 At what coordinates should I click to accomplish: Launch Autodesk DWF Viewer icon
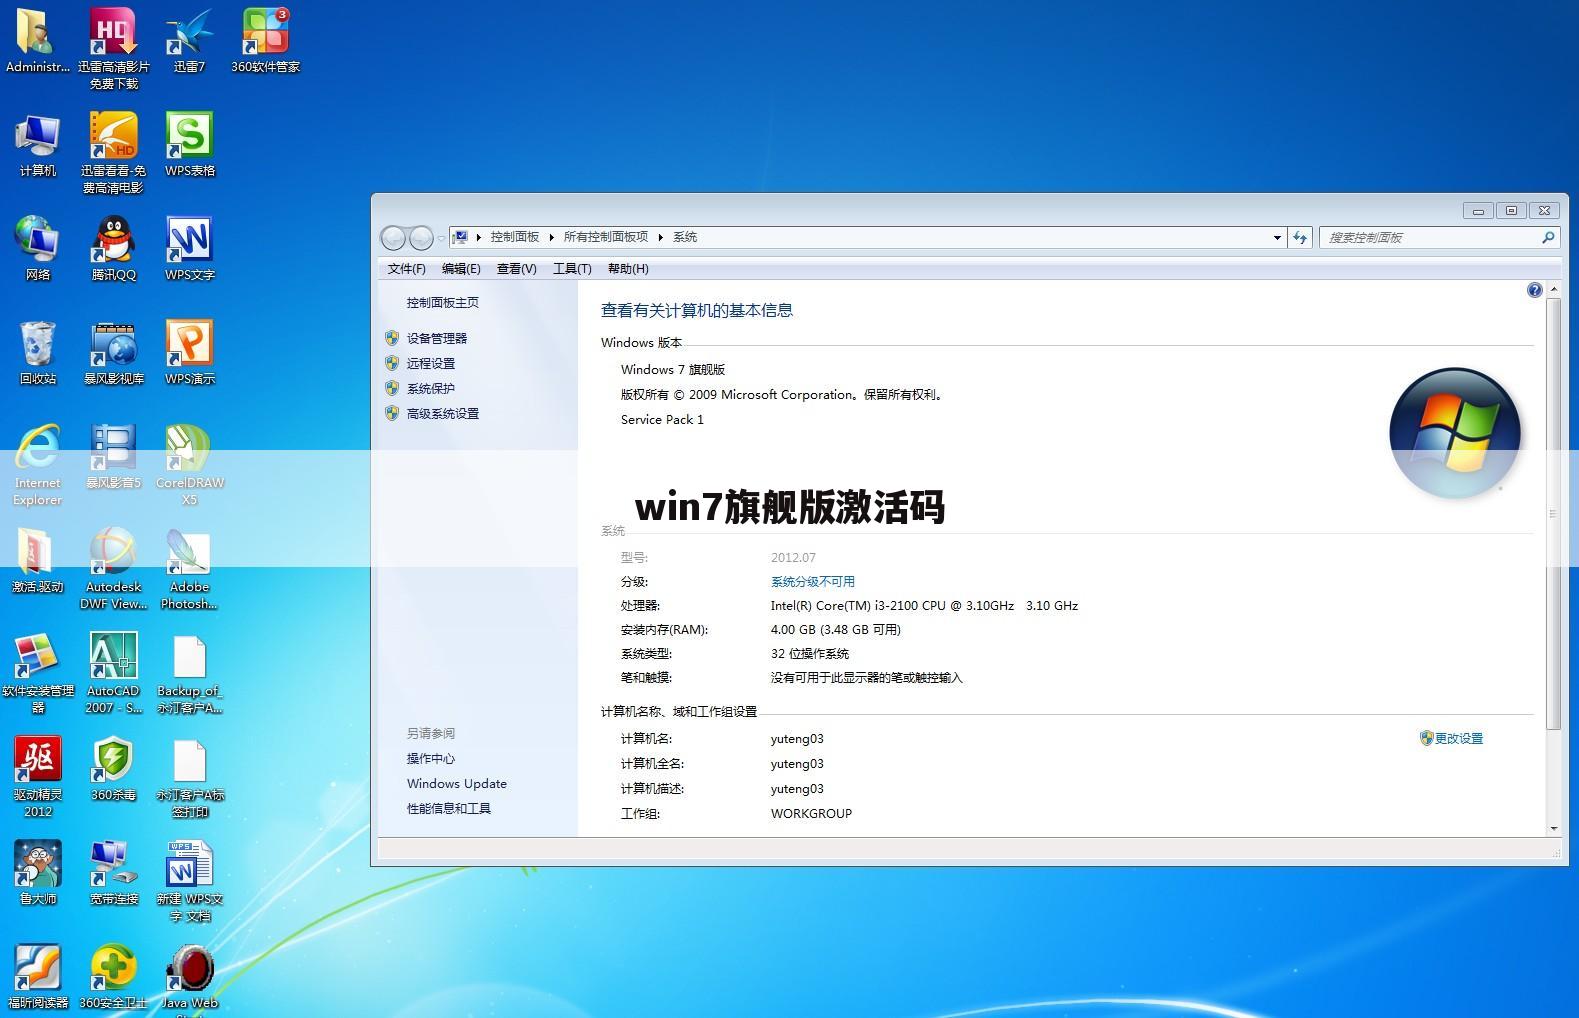(x=113, y=568)
